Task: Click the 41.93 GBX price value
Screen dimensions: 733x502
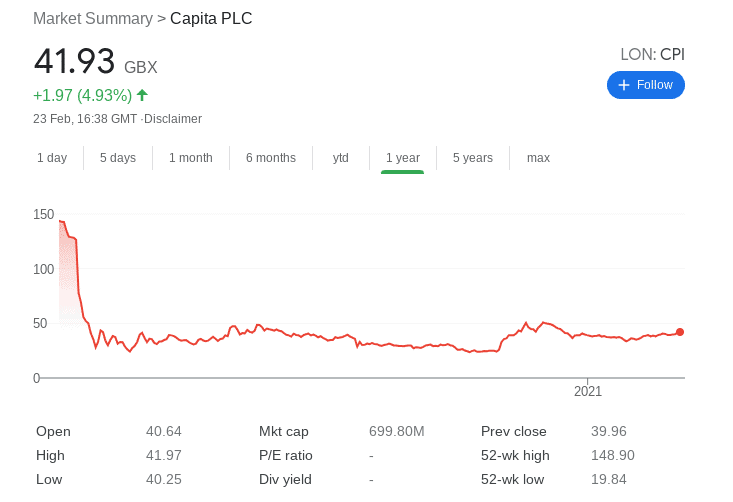Action: 95,62
